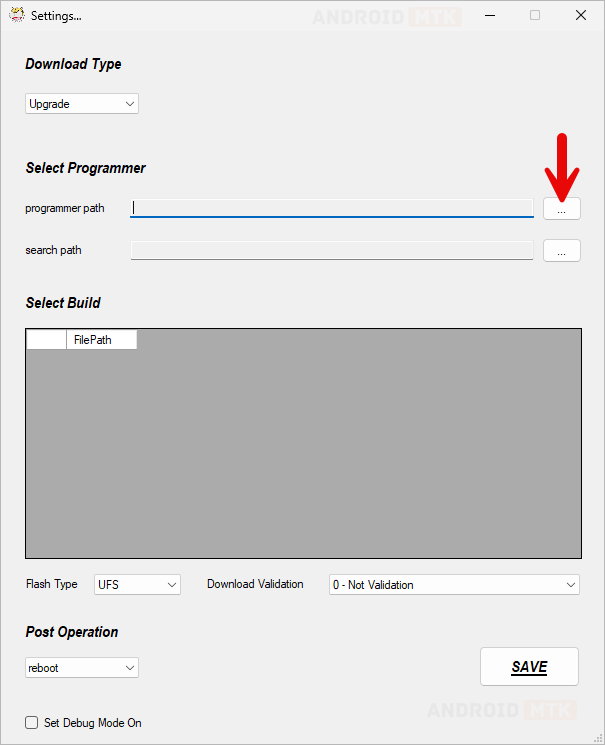The width and height of the screenshot is (605, 745).
Task: Click the search path text field
Action: 332,251
